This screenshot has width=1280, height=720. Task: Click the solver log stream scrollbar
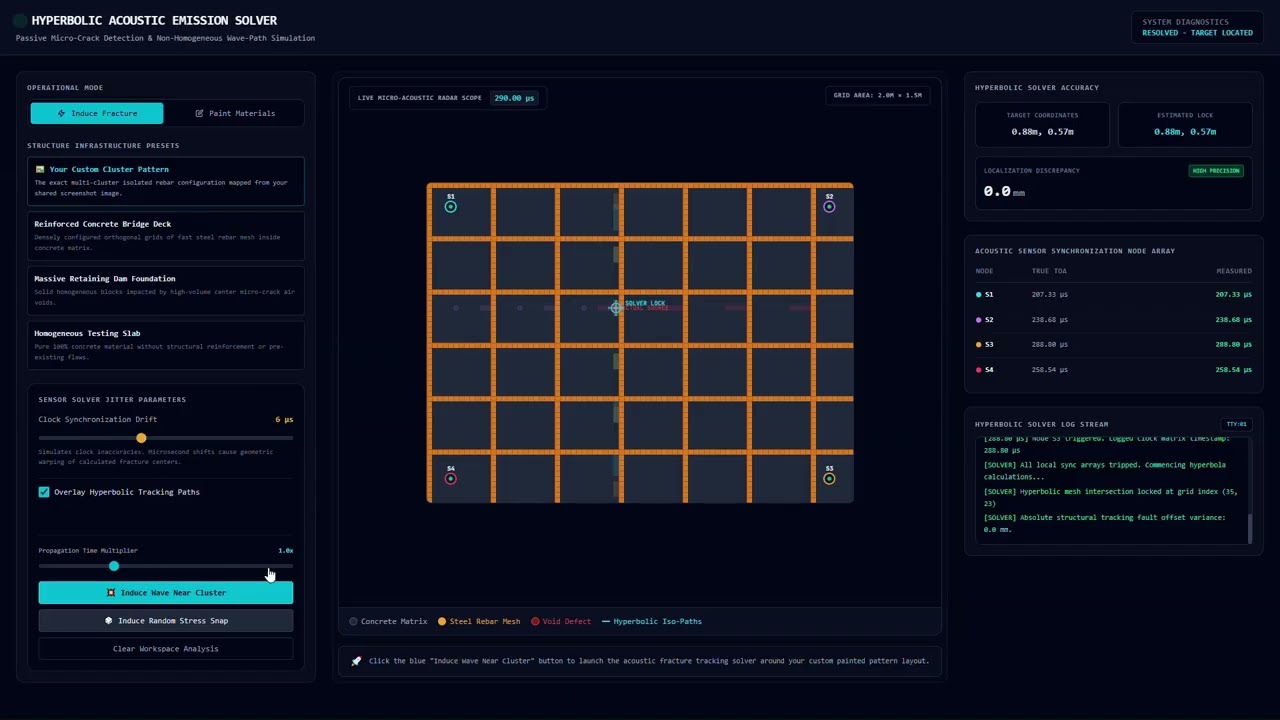point(1249,528)
